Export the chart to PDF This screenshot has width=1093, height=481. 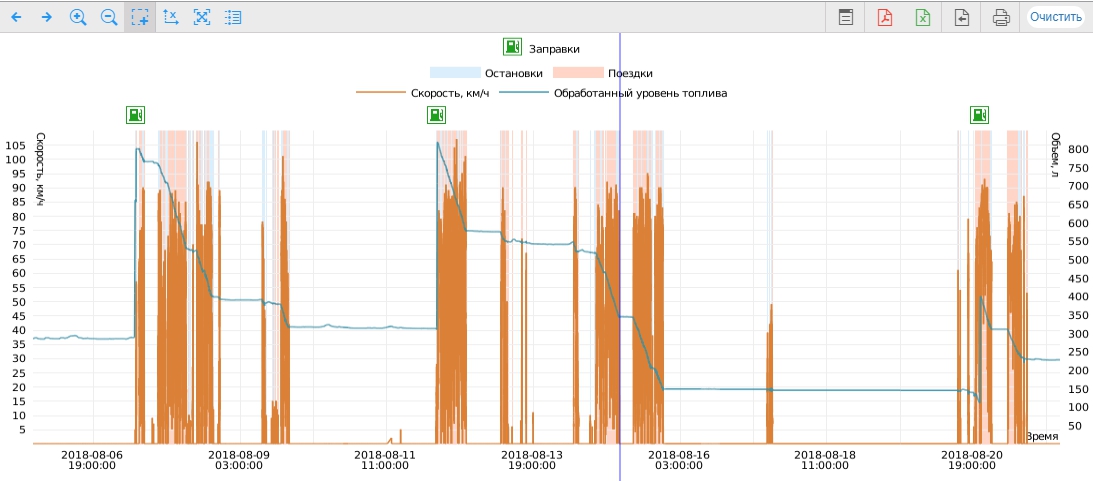click(x=884, y=17)
